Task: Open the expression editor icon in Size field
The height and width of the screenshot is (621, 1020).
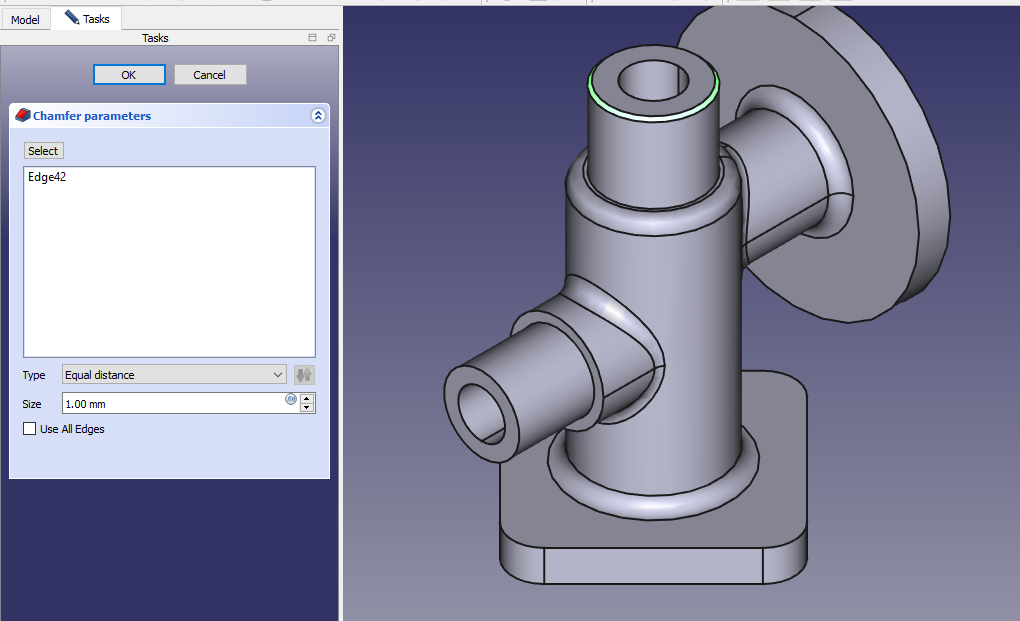Action: coord(291,398)
